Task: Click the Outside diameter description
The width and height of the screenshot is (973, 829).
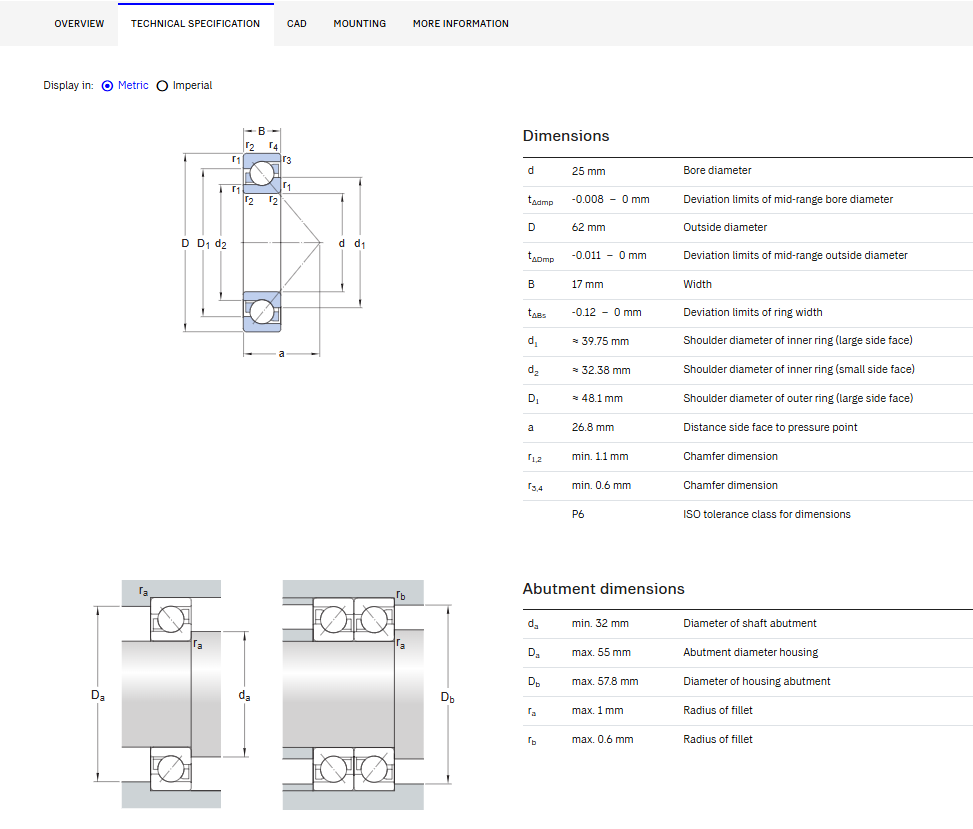Action: coord(725,228)
